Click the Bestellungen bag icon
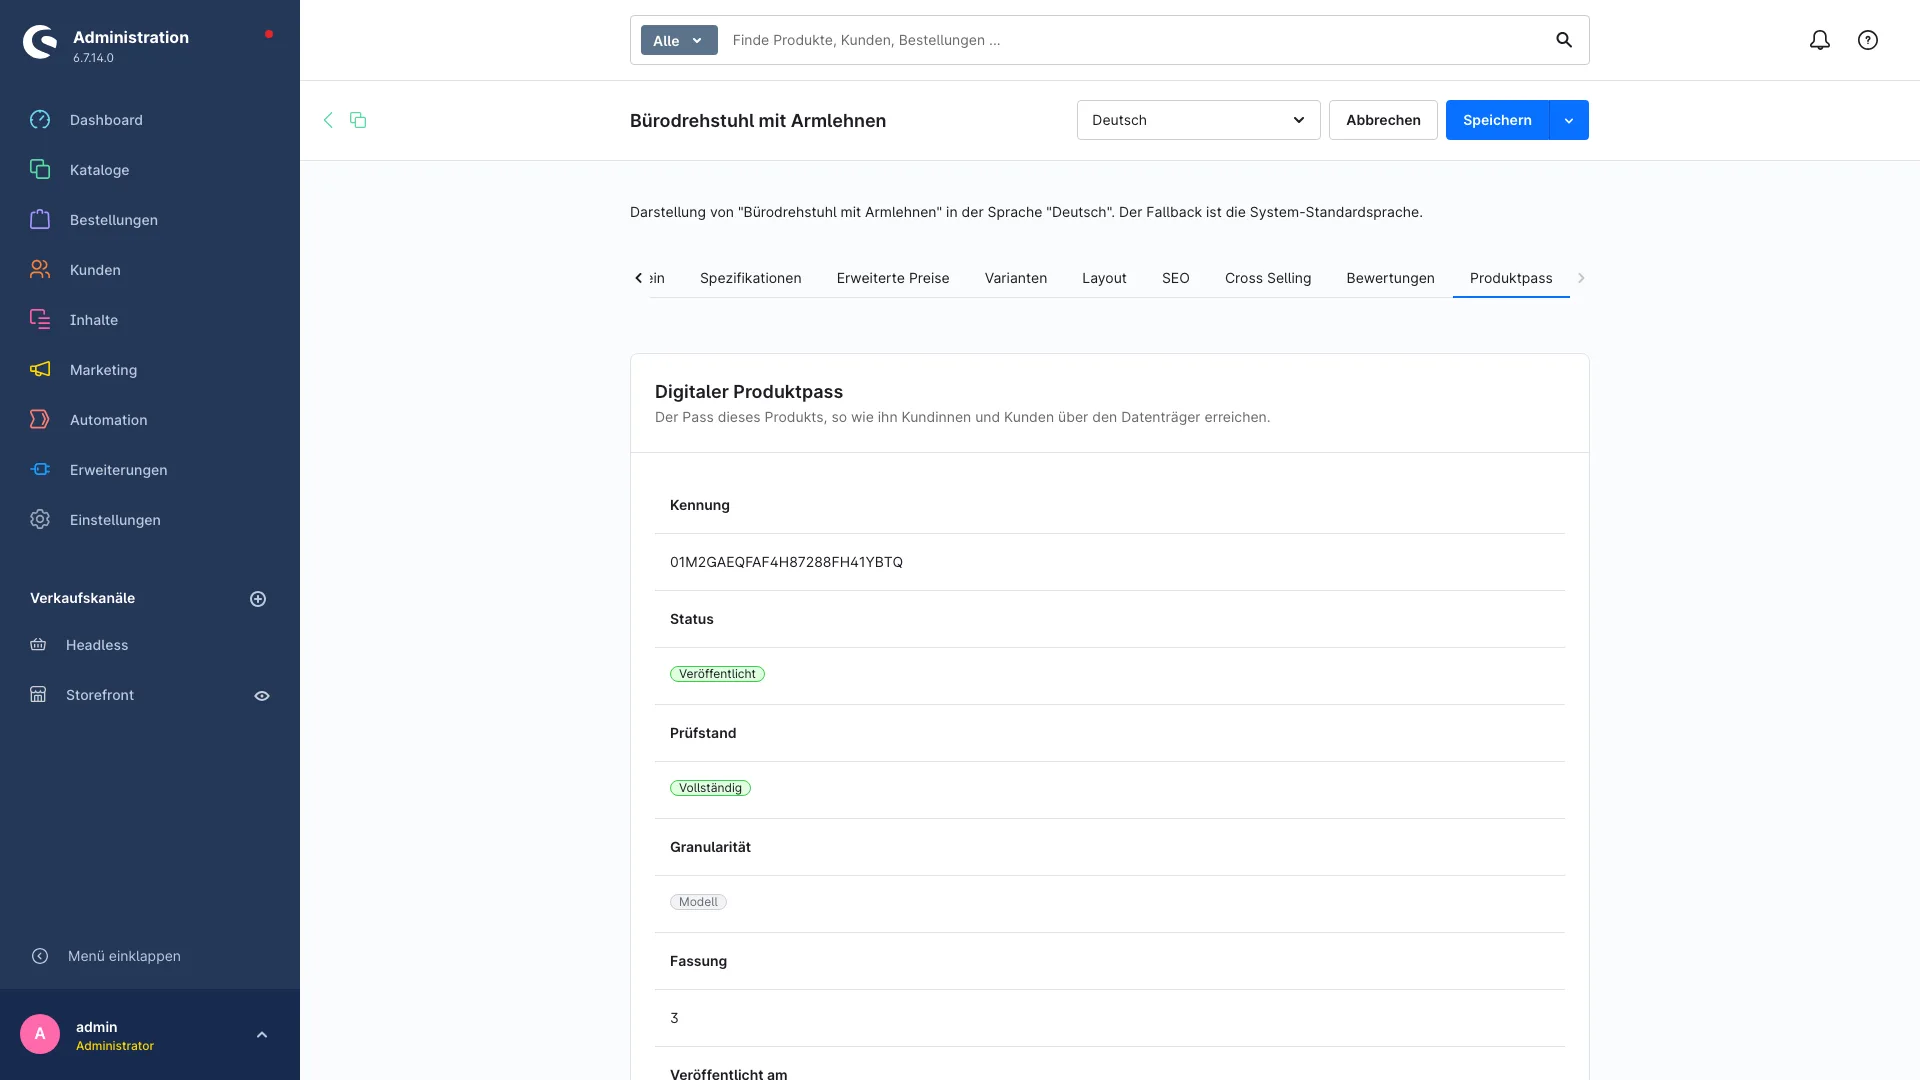Viewport: 1920px width, 1080px height. coord(40,220)
